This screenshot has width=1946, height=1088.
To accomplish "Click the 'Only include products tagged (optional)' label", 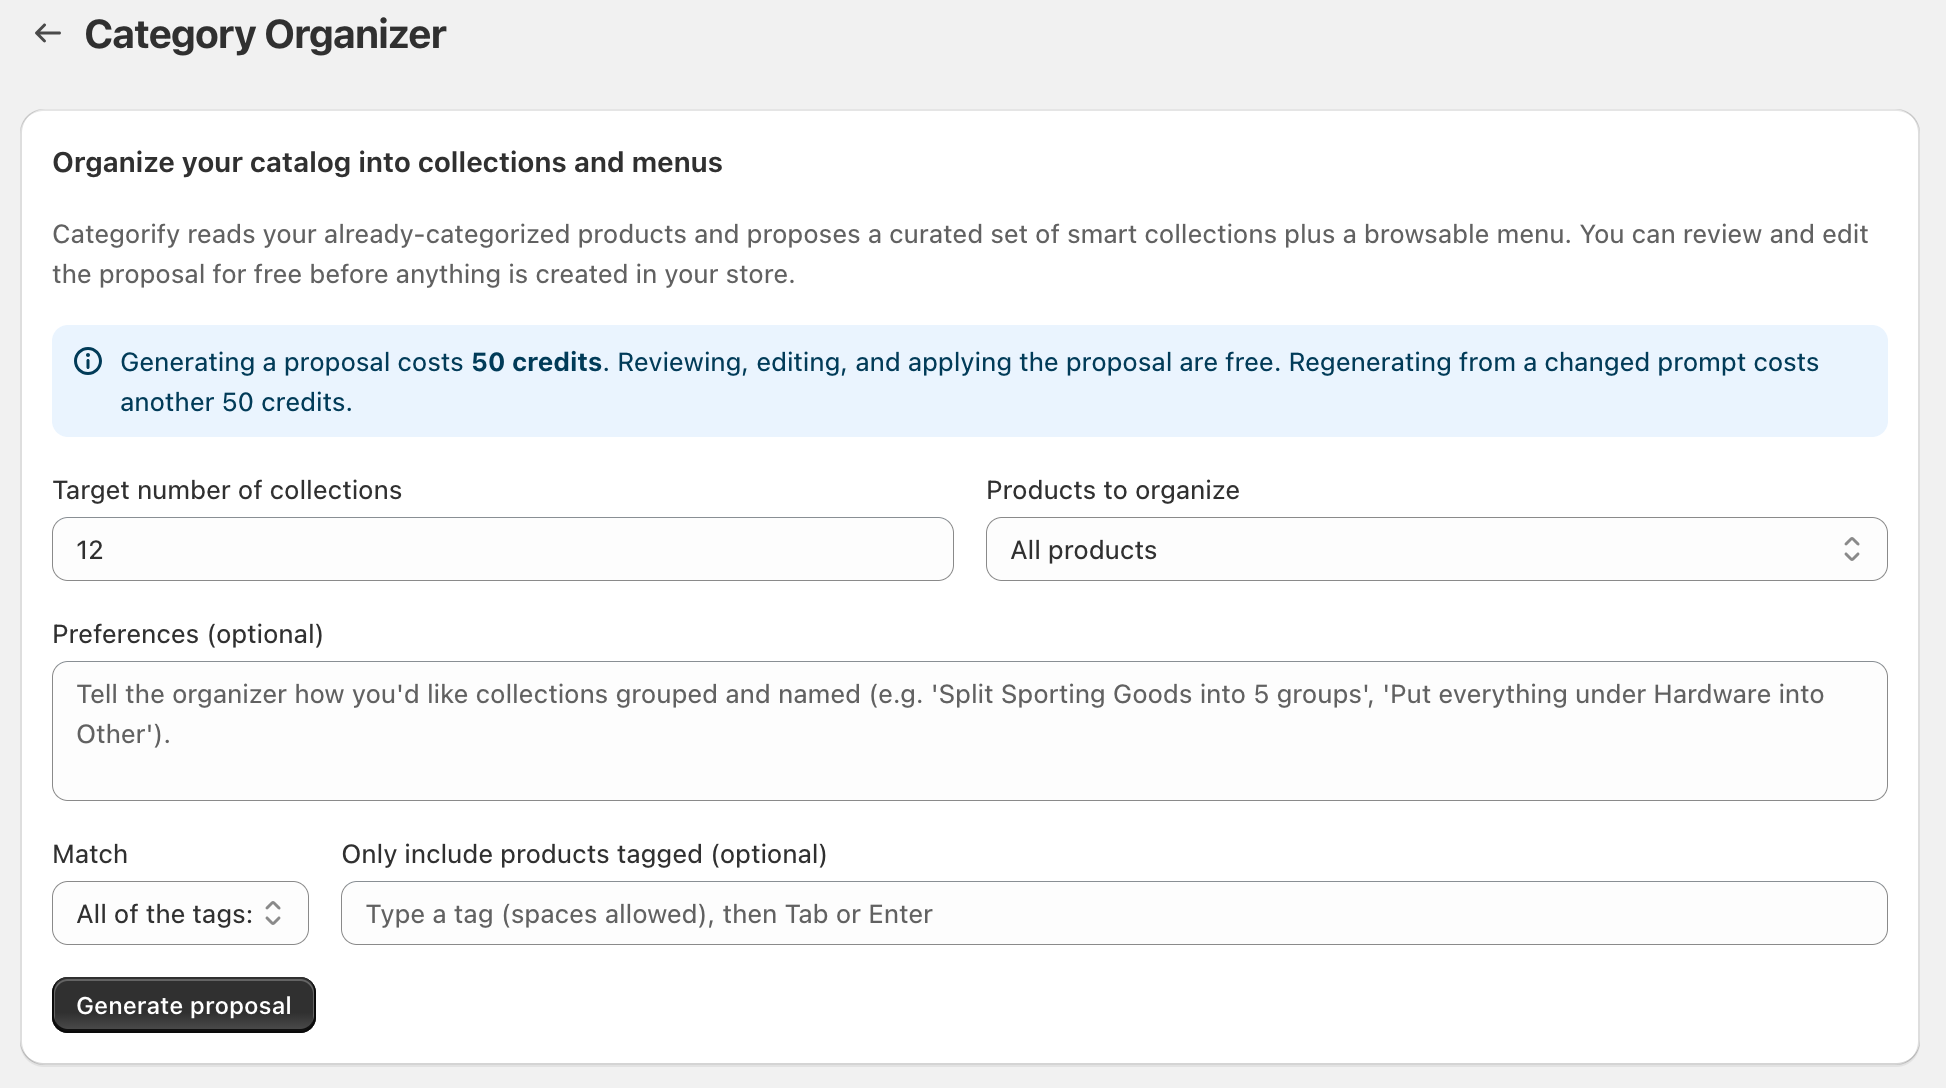I will 584,854.
